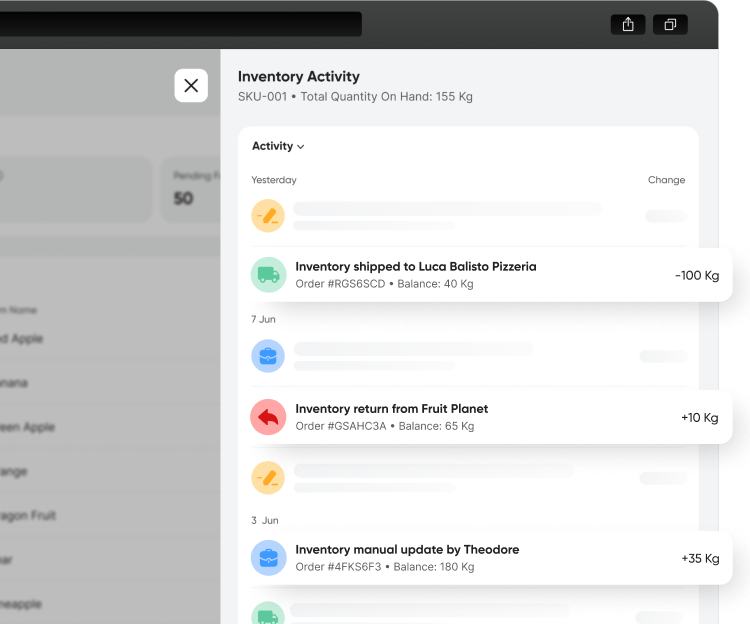Screen dimensions: 750x624
Task: Click the Pending card showing 50
Action: point(190,188)
